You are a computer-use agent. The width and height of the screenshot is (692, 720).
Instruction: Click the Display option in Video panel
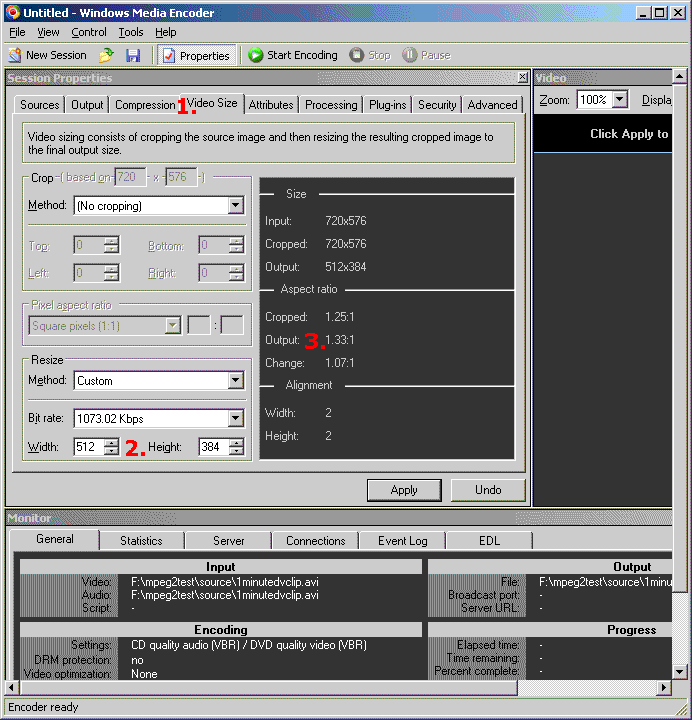pos(656,100)
